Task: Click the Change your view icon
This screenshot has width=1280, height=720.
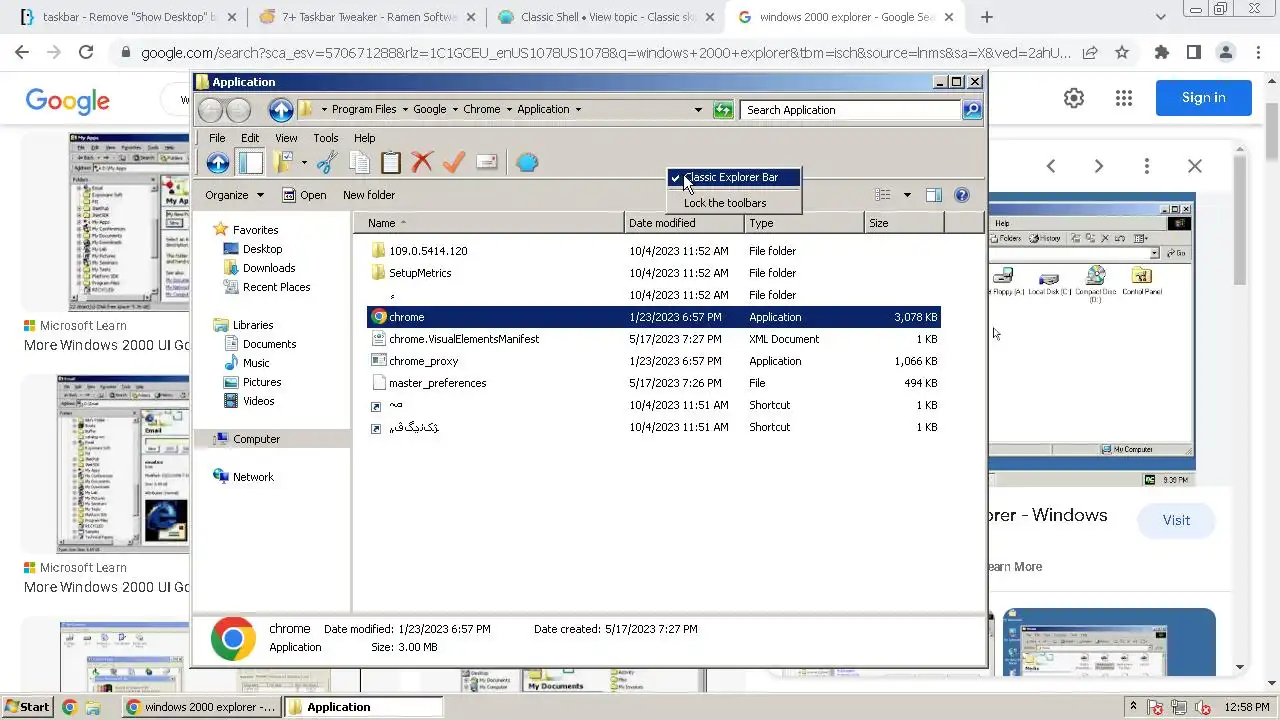Action: tap(883, 195)
